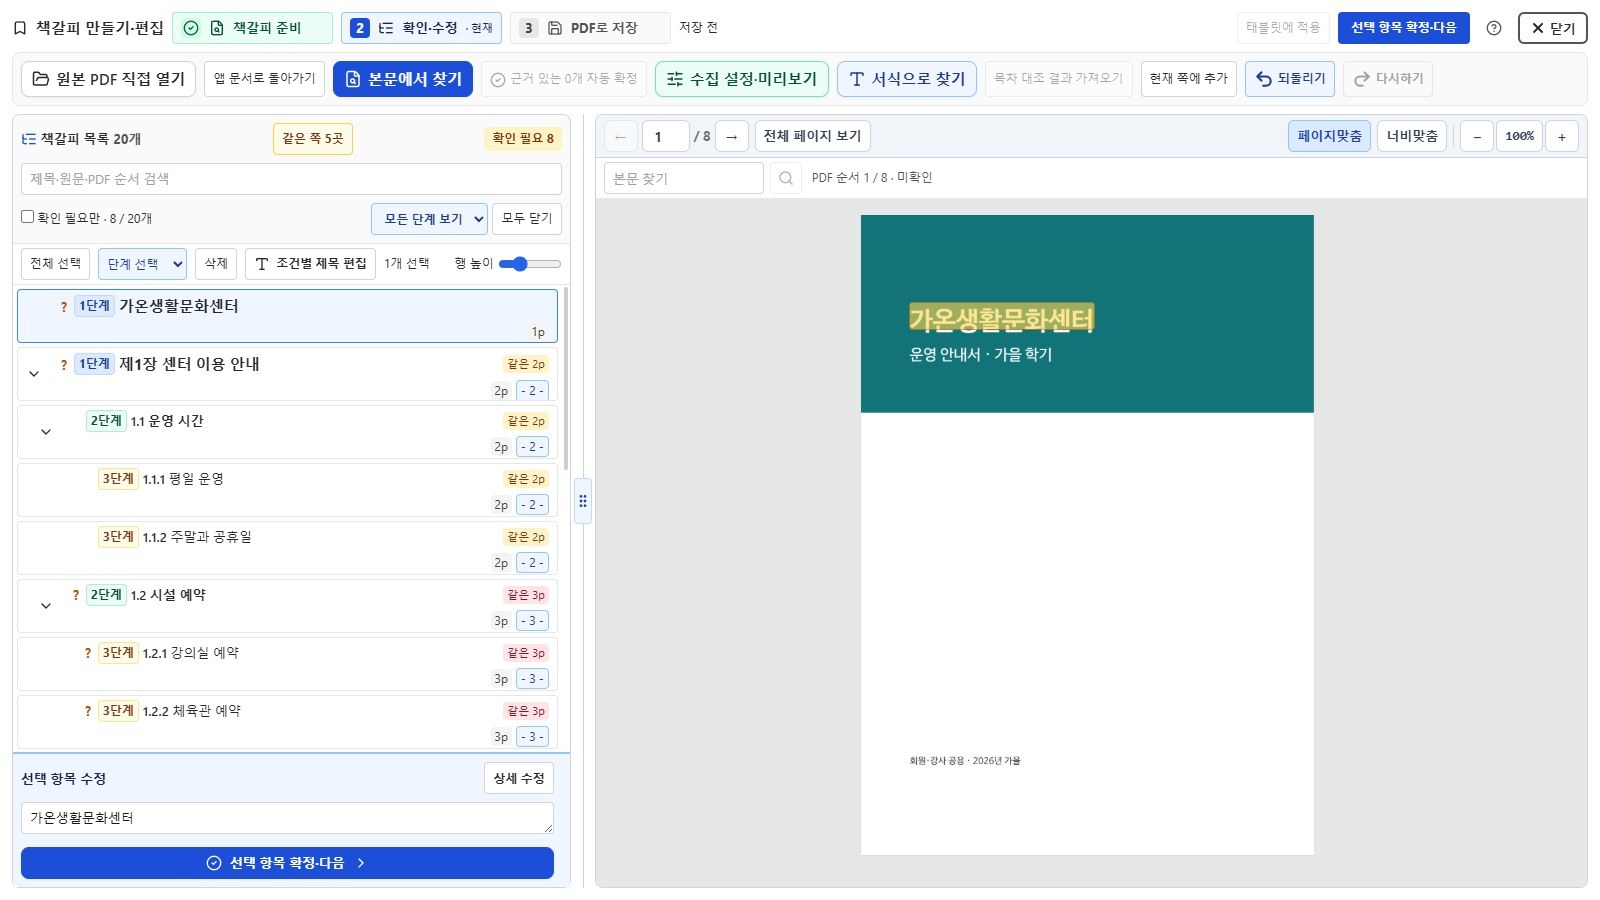1600x900 pixels.
Task: Zoom in with the plus button
Action: (1562, 137)
